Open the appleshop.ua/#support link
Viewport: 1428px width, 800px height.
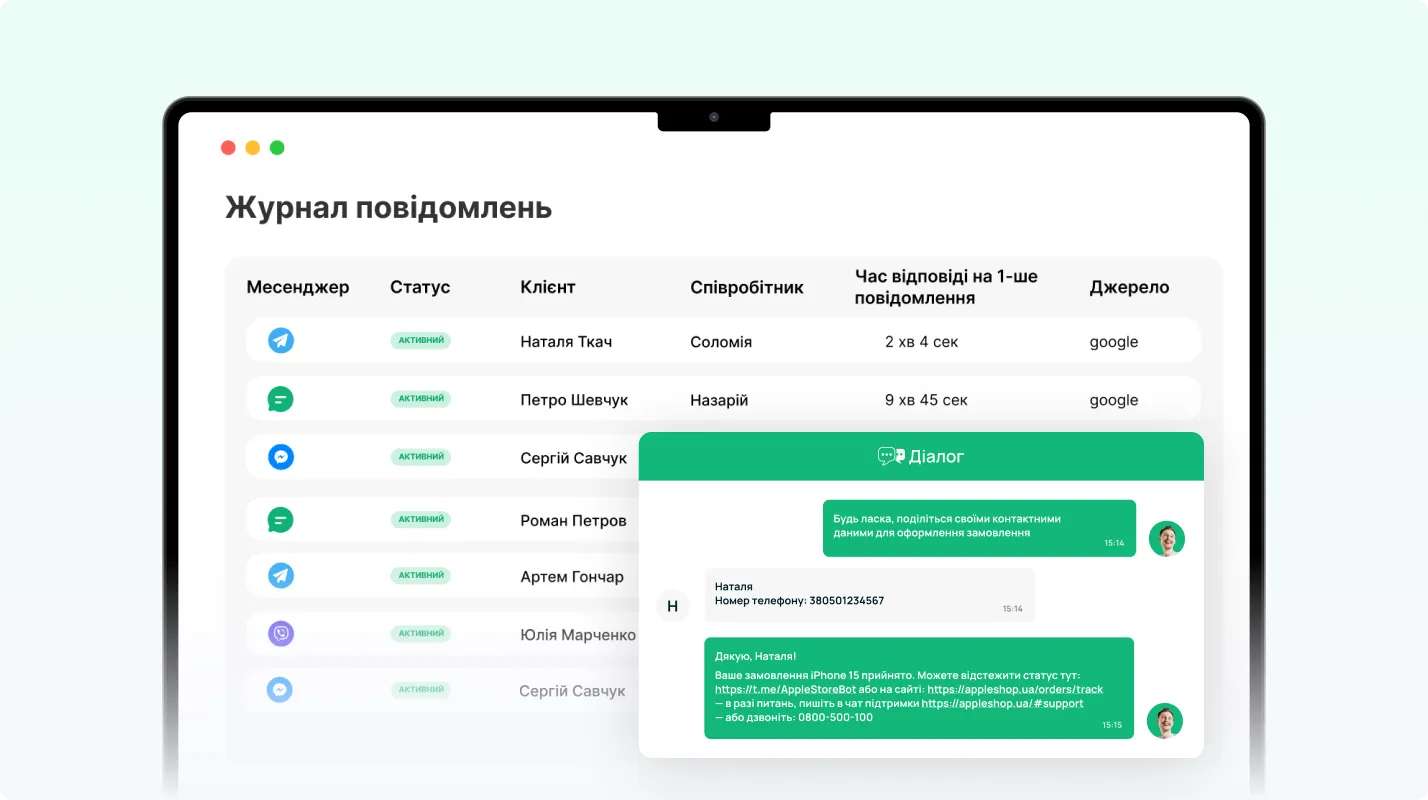click(1002, 703)
